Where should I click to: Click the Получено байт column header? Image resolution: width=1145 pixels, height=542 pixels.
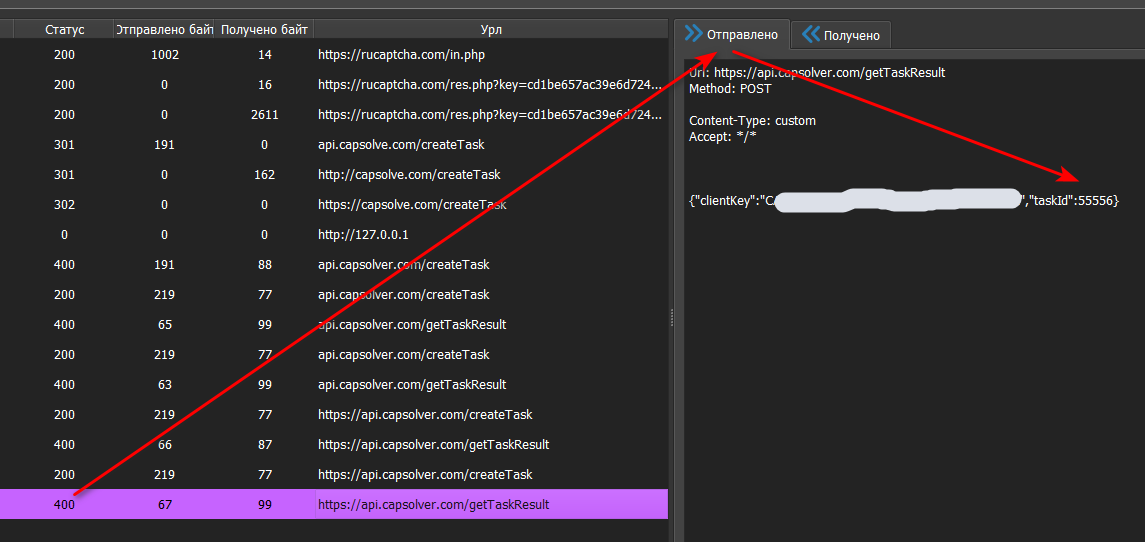click(x=264, y=30)
